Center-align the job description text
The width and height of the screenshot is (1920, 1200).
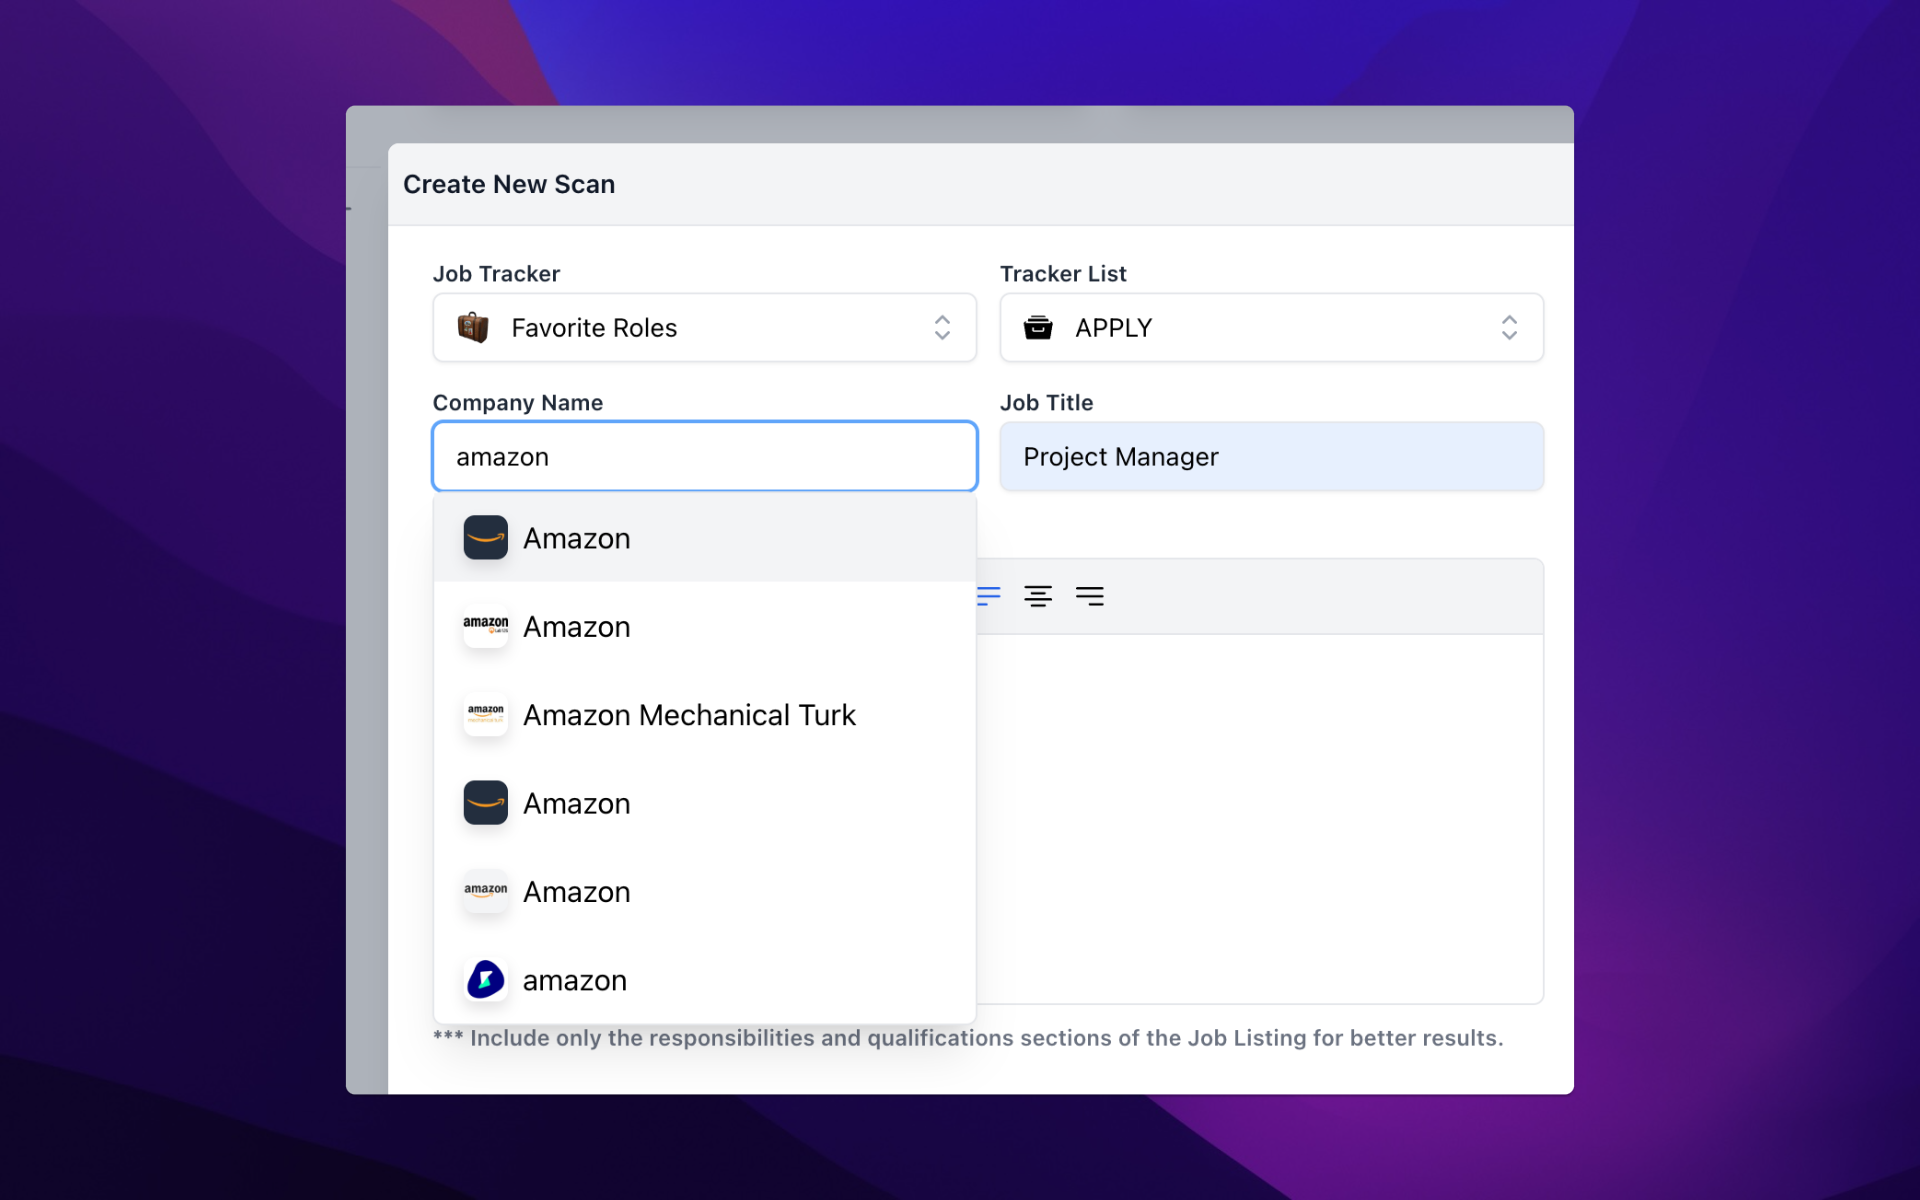pyautogui.click(x=1038, y=596)
